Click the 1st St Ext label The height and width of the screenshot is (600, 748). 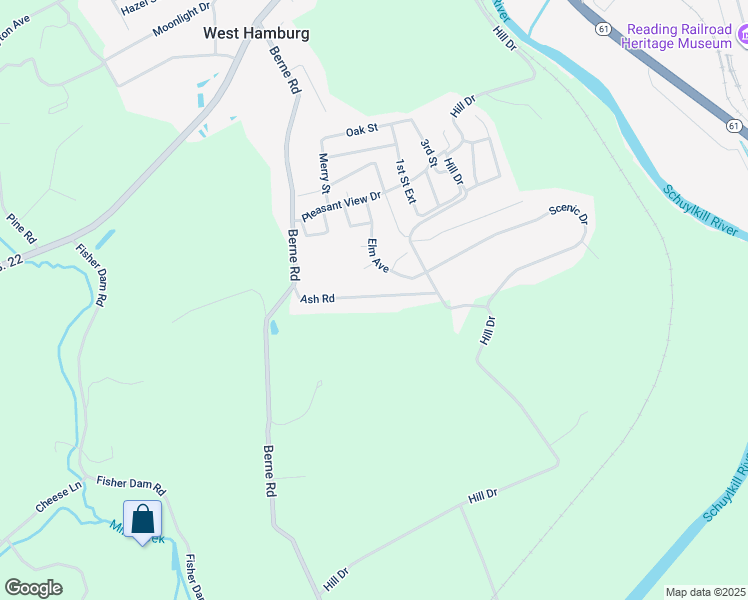pos(406,181)
